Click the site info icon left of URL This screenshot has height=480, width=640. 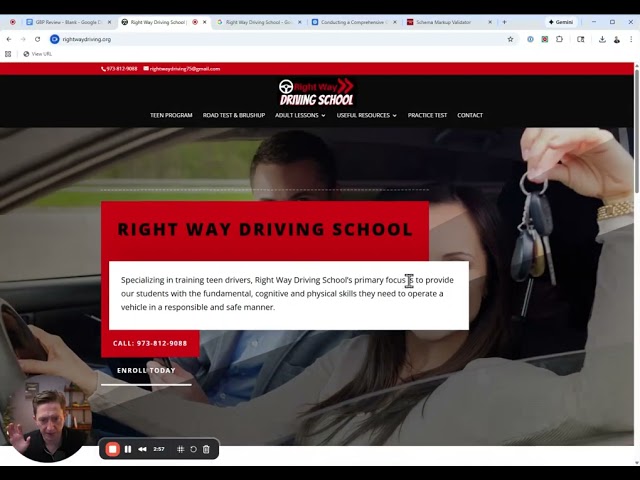click(55, 39)
